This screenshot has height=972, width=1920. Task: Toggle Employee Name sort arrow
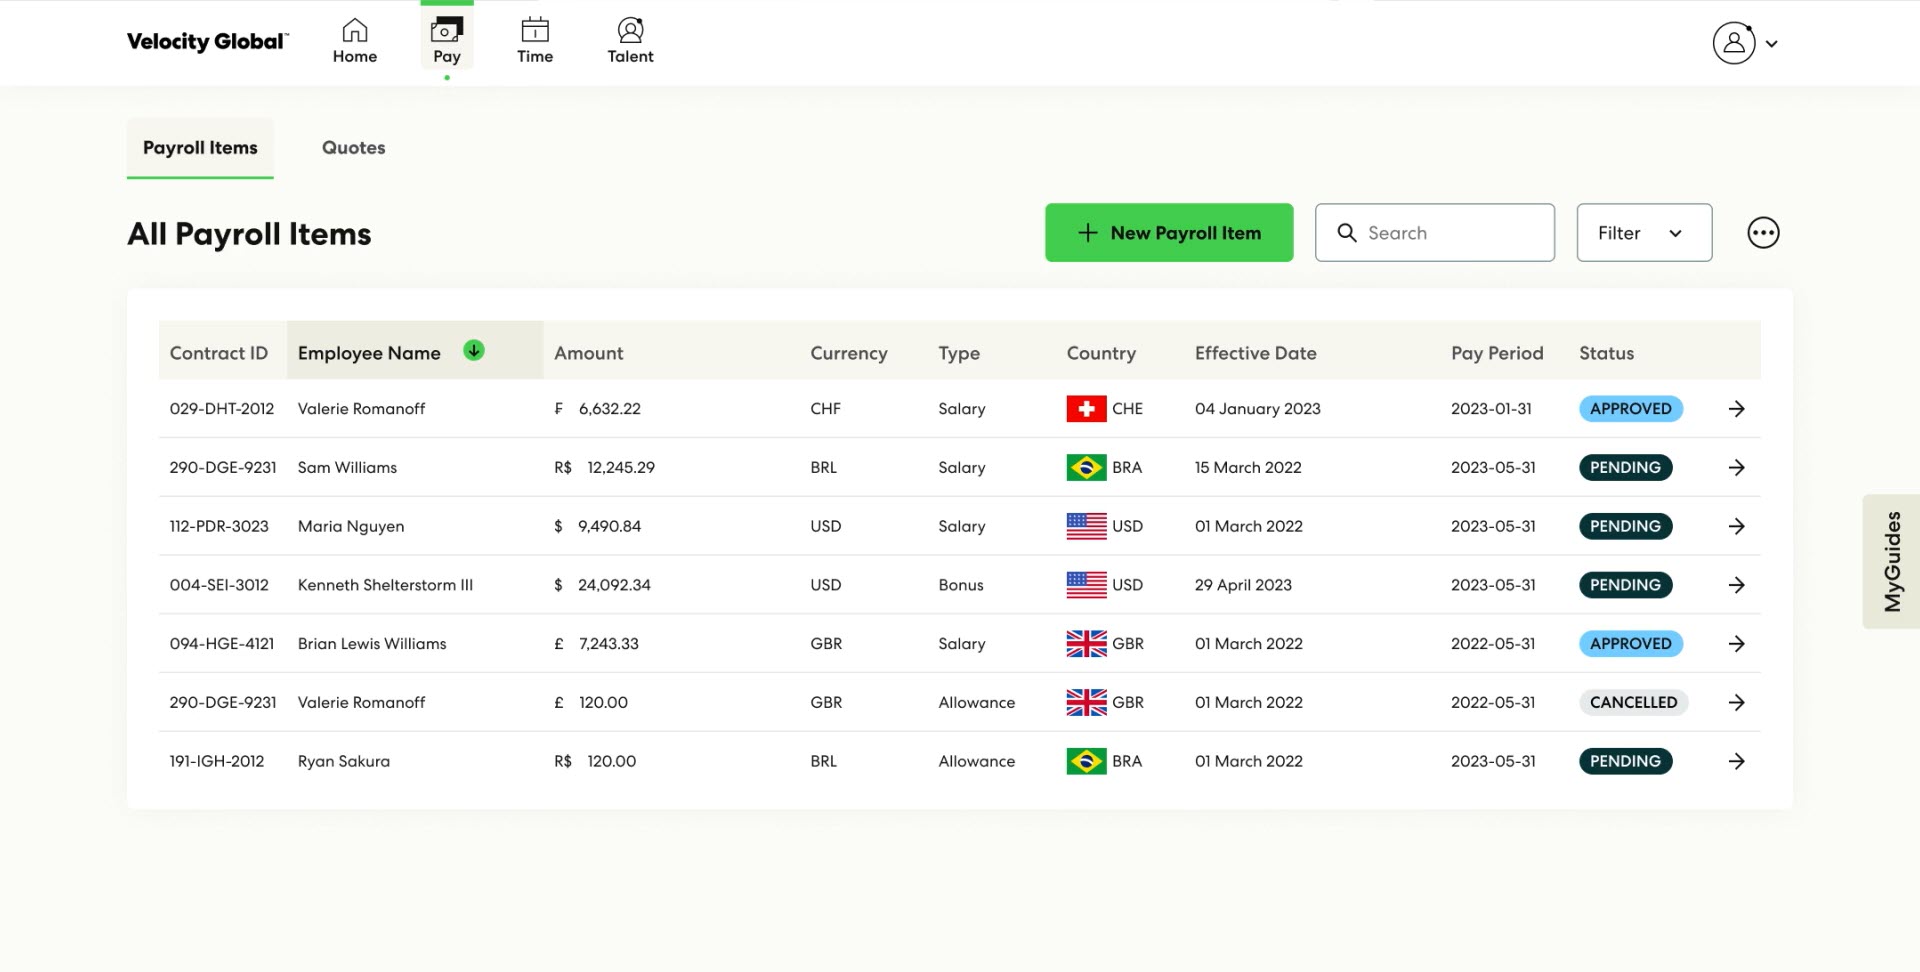tap(474, 351)
